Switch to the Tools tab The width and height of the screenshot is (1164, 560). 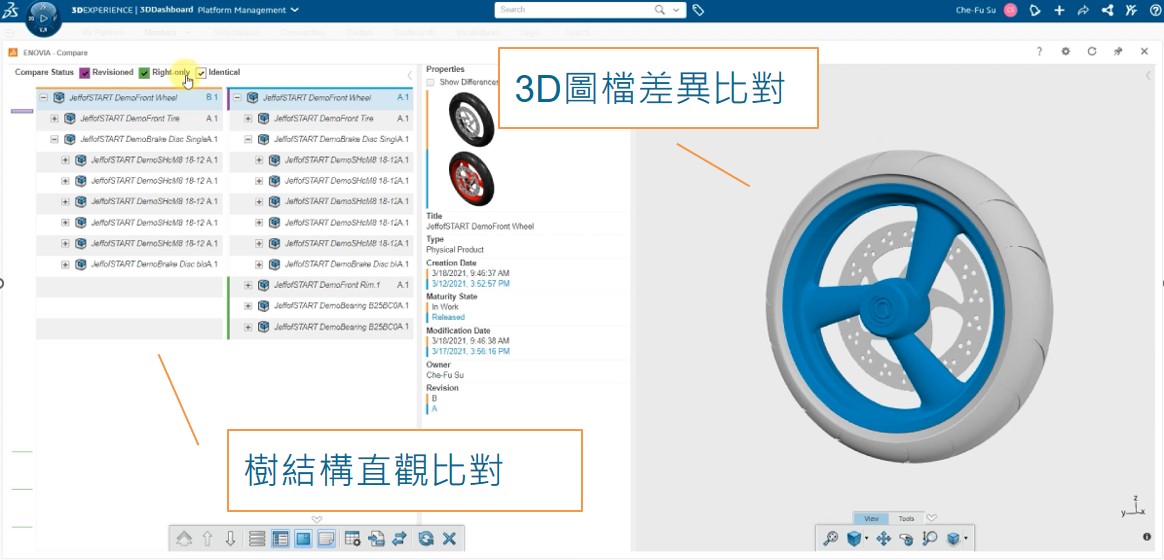[x=906, y=518]
